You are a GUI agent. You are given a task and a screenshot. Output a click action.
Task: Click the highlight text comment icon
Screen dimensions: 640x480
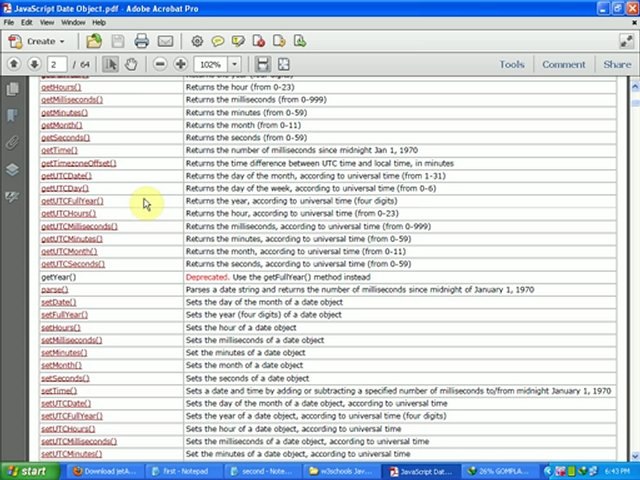pos(238,41)
